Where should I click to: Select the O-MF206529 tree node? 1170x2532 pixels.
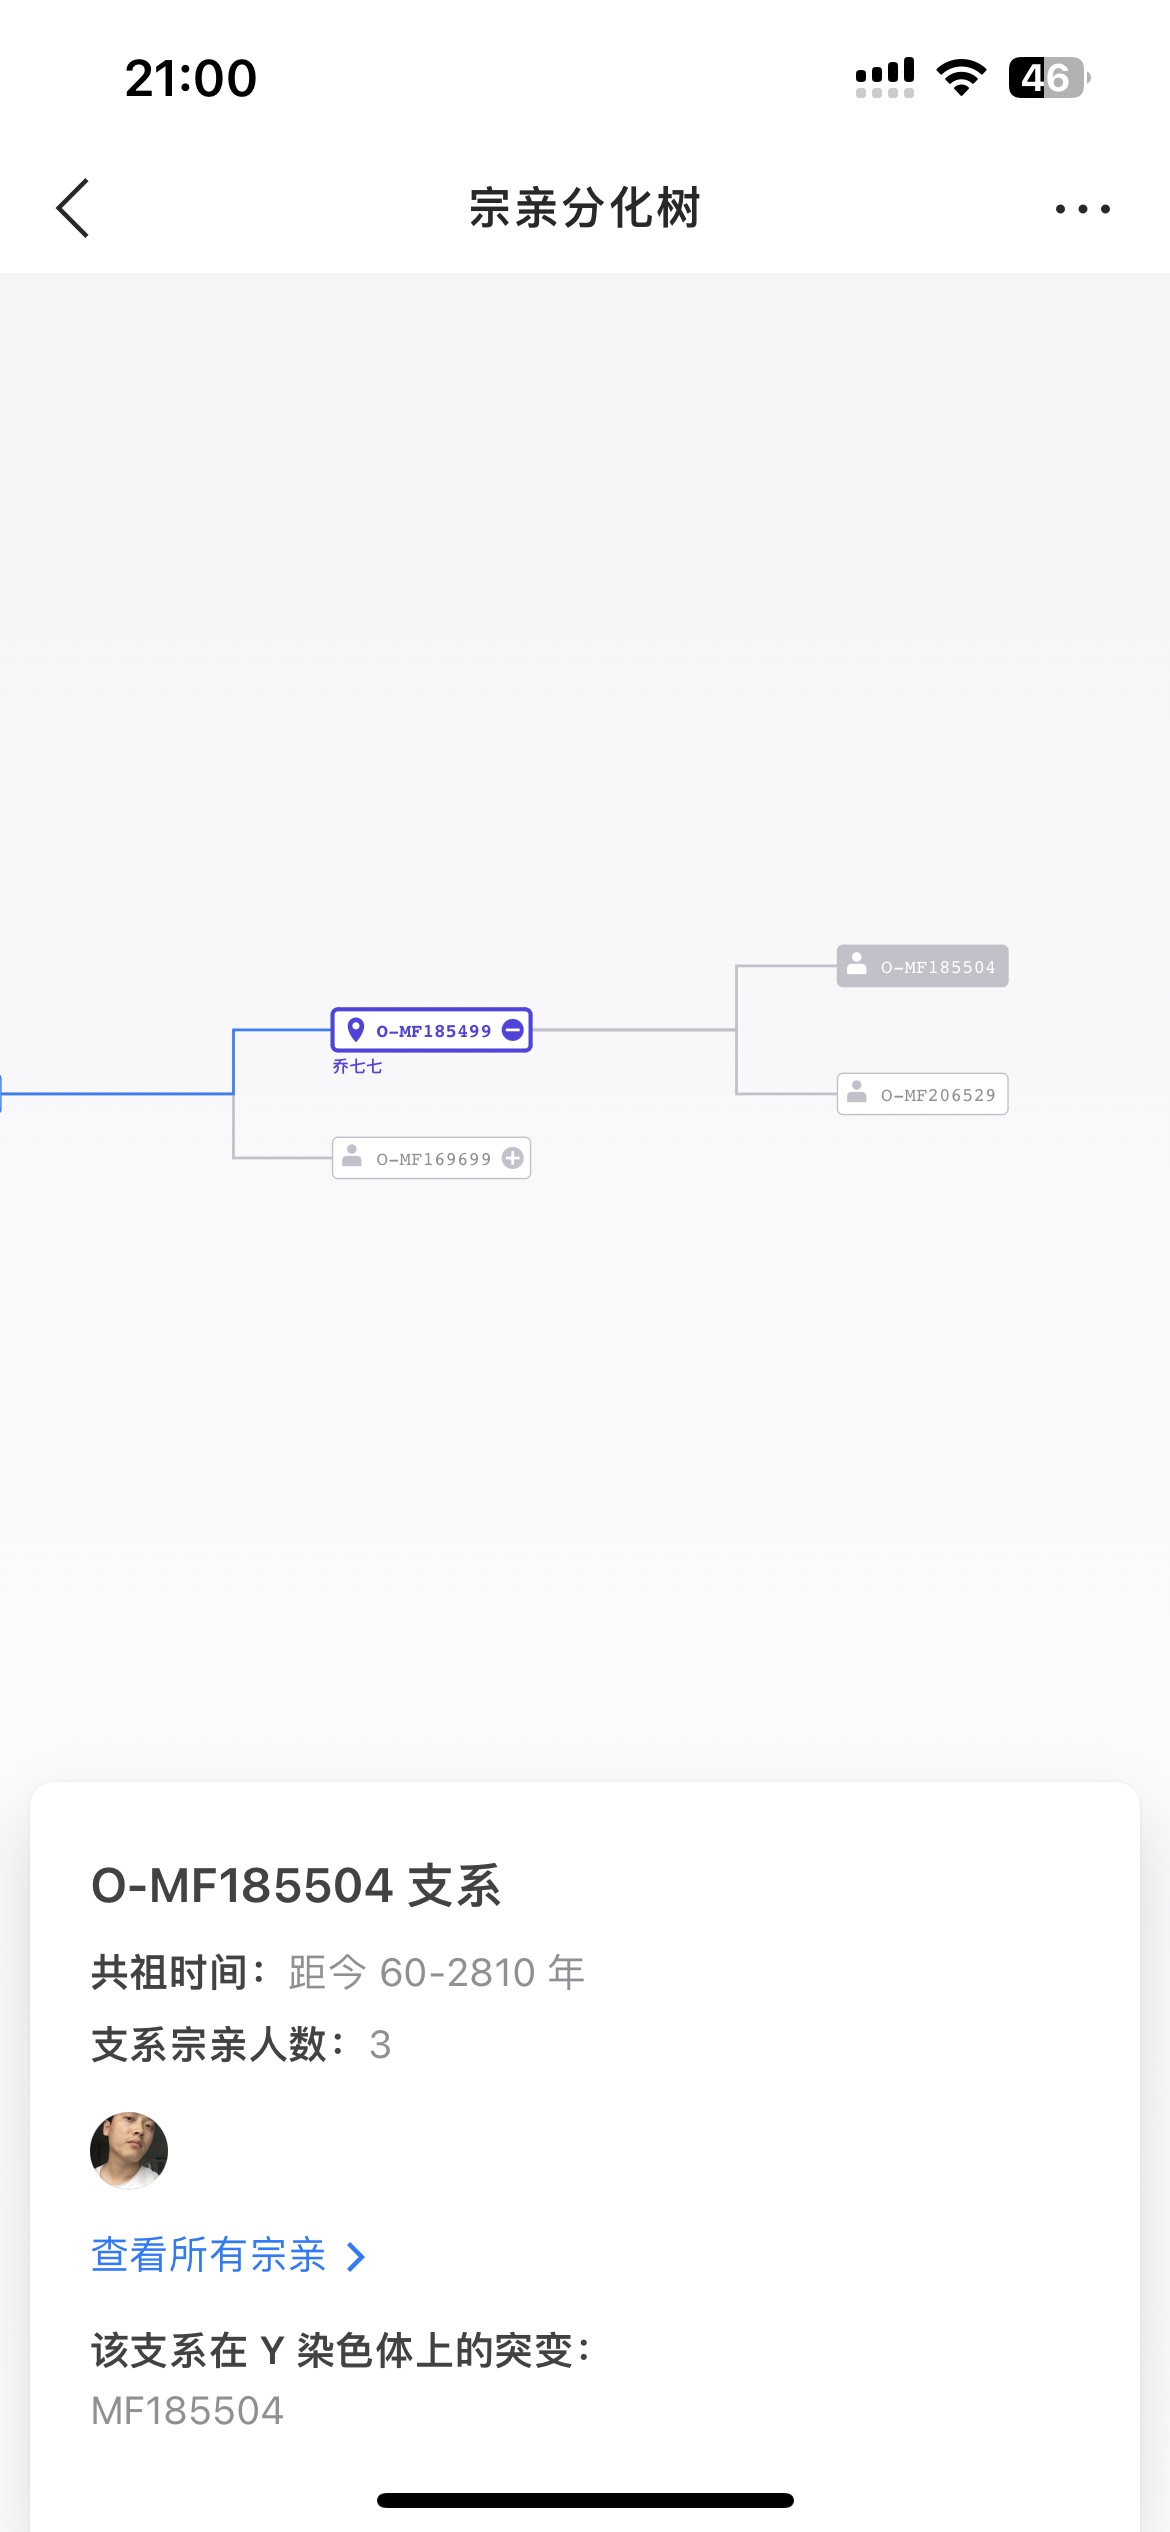(922, 1094)
